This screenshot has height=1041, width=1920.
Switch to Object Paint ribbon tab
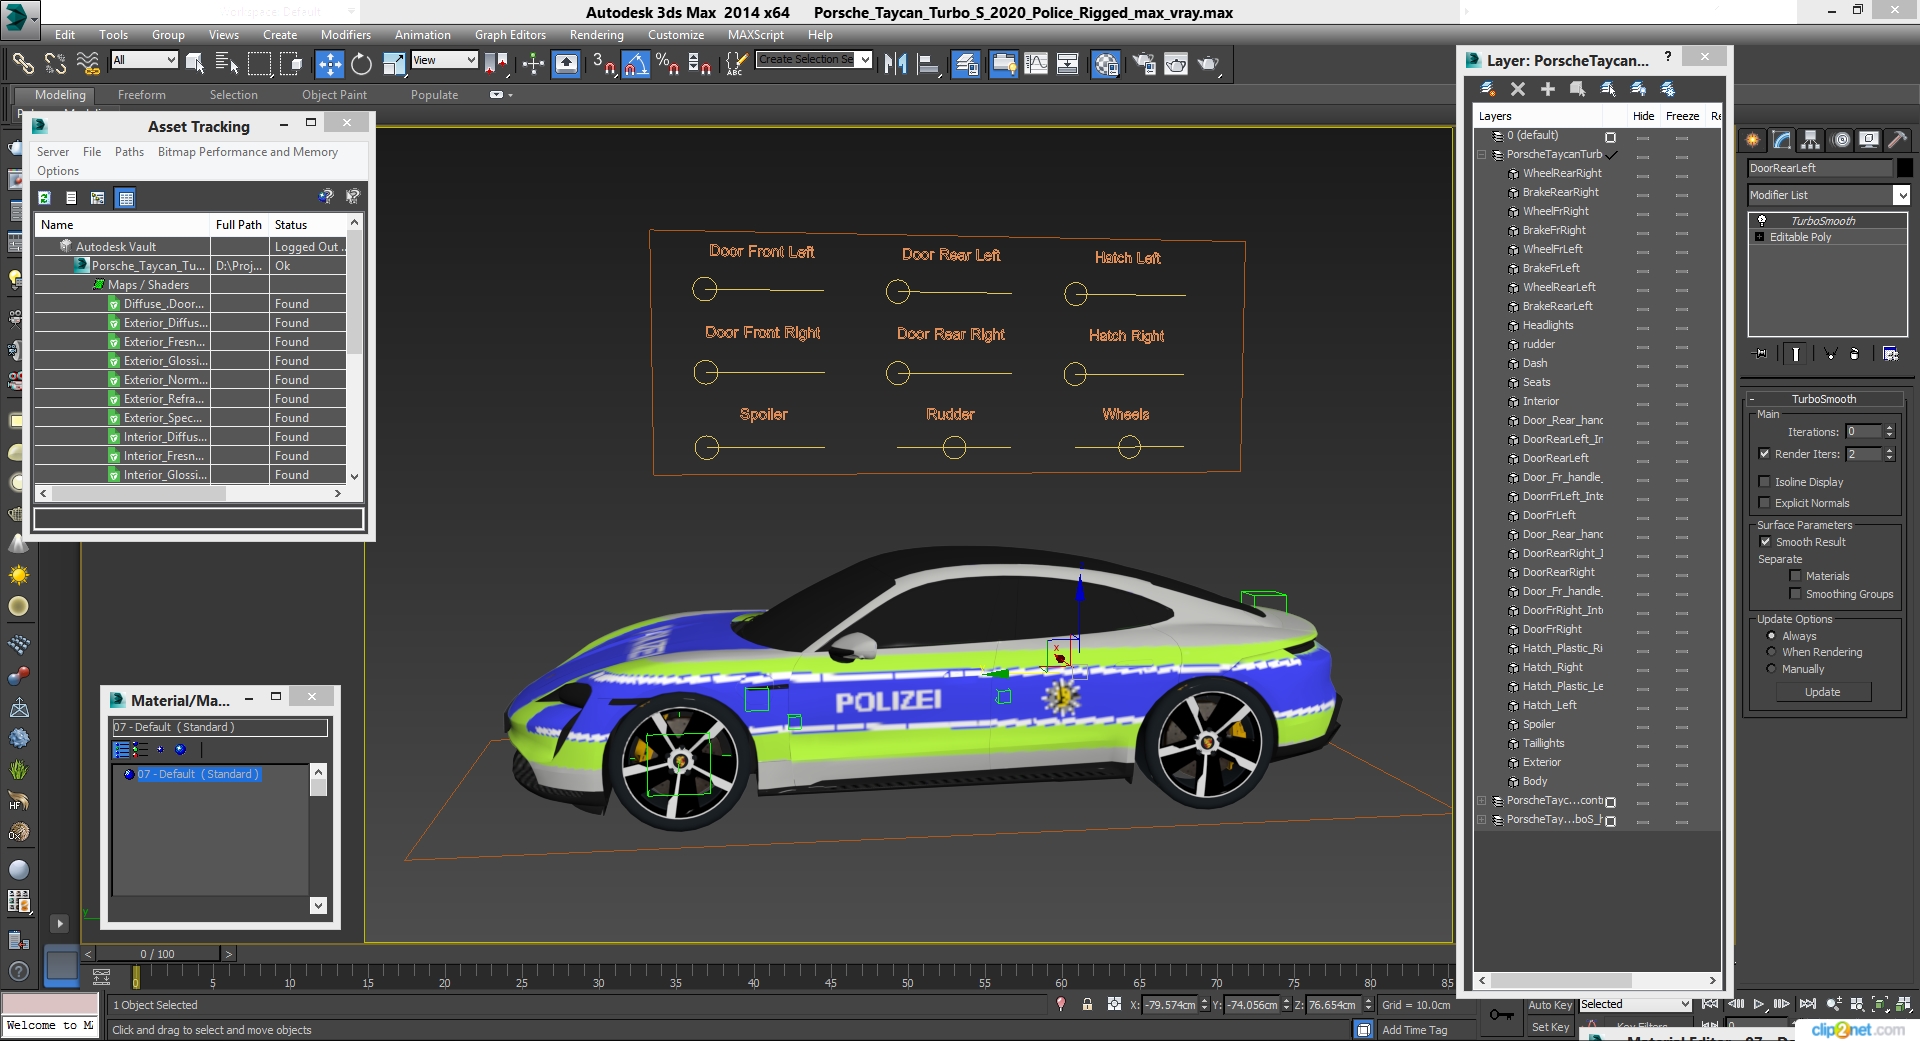pos(334,95)
